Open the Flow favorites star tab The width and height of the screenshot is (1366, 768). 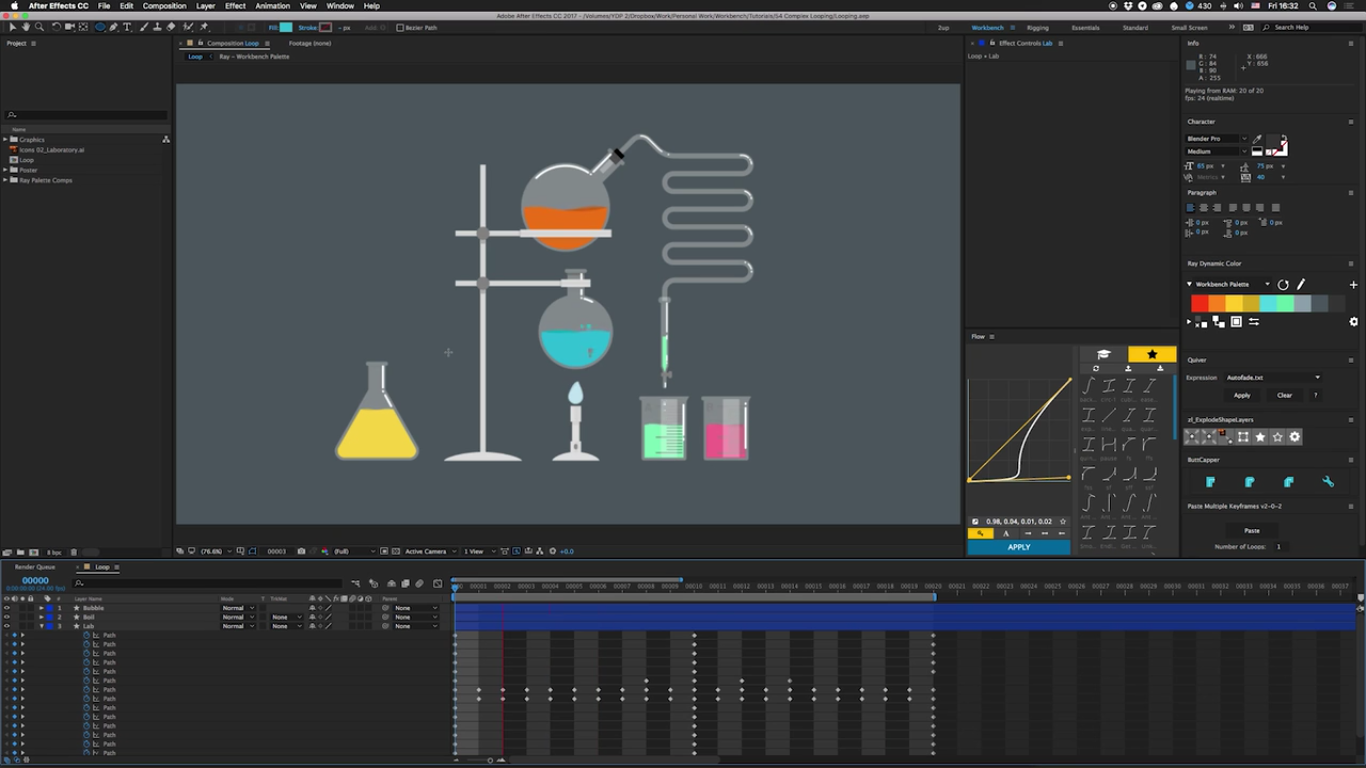tap(1152, 354)
